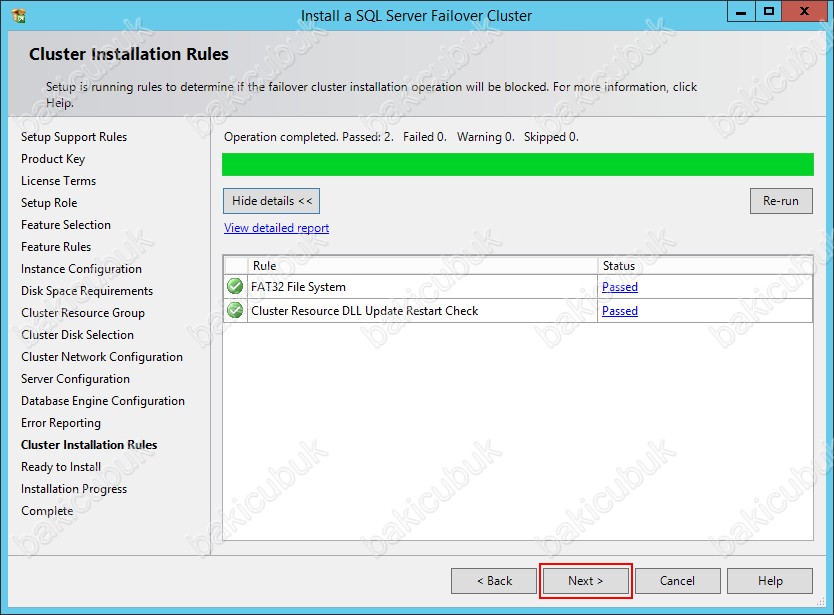This screenshot has height=615, width=834.
Task: Maximize the setup window
Action: [x=769, y=12]
